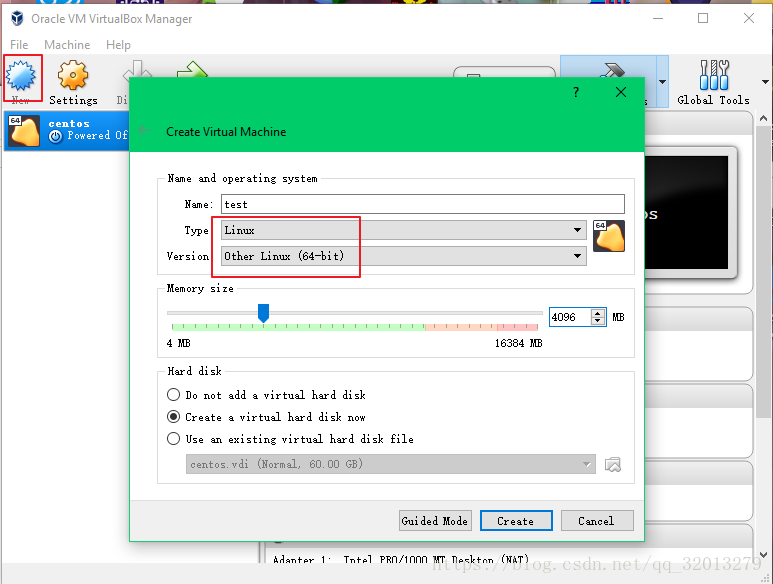Click the Start green arrow toolbar icon

pos(192,69)
